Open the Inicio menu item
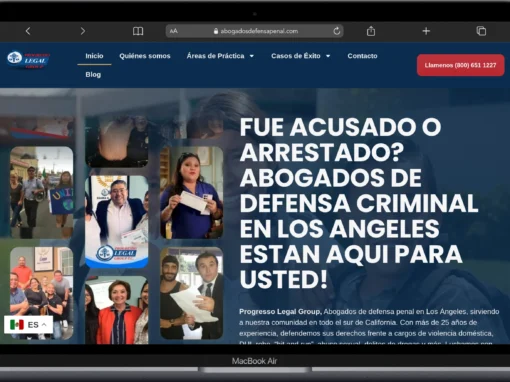510x382 pixels. 94,56
